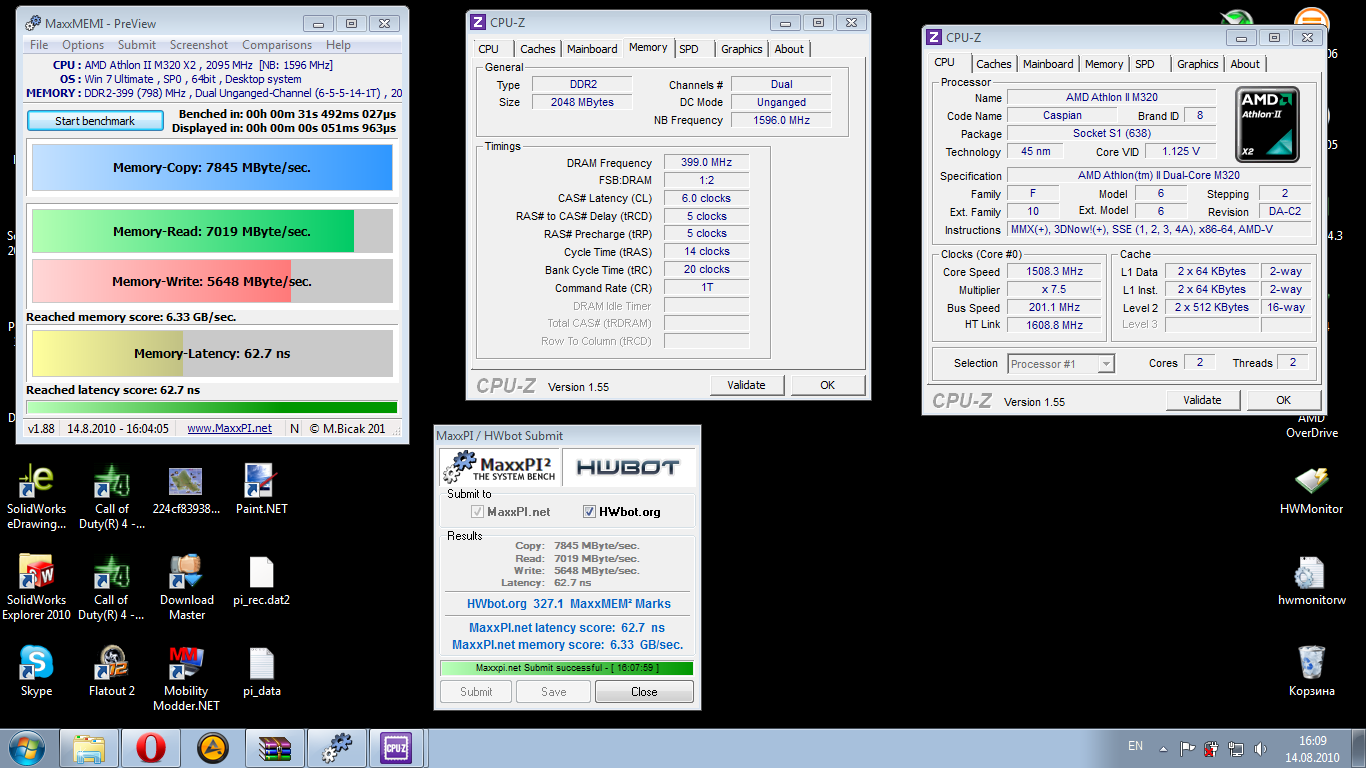1366x768 pixels.
Task: Open the Comparisons menu in MaxxMEM
Action: 277,45
